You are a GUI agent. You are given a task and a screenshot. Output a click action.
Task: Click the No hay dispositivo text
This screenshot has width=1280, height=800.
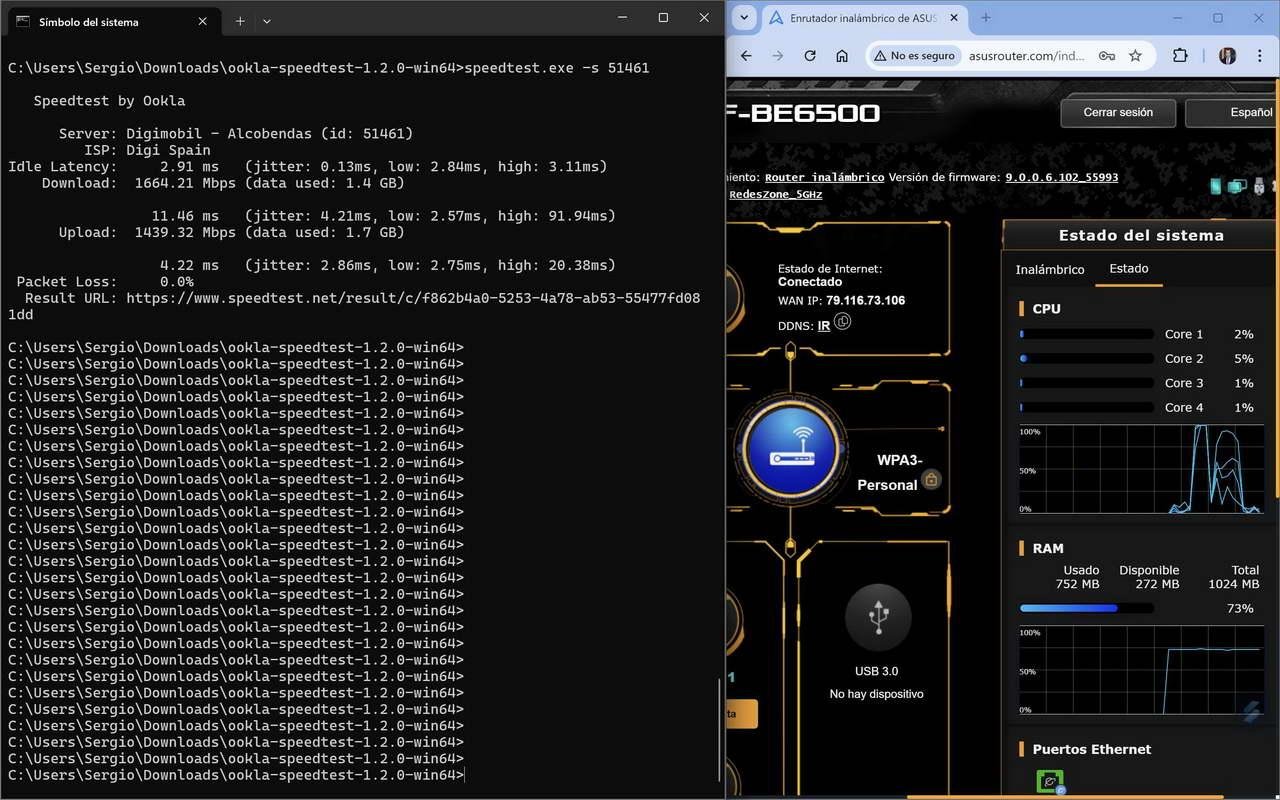[876, 694]
